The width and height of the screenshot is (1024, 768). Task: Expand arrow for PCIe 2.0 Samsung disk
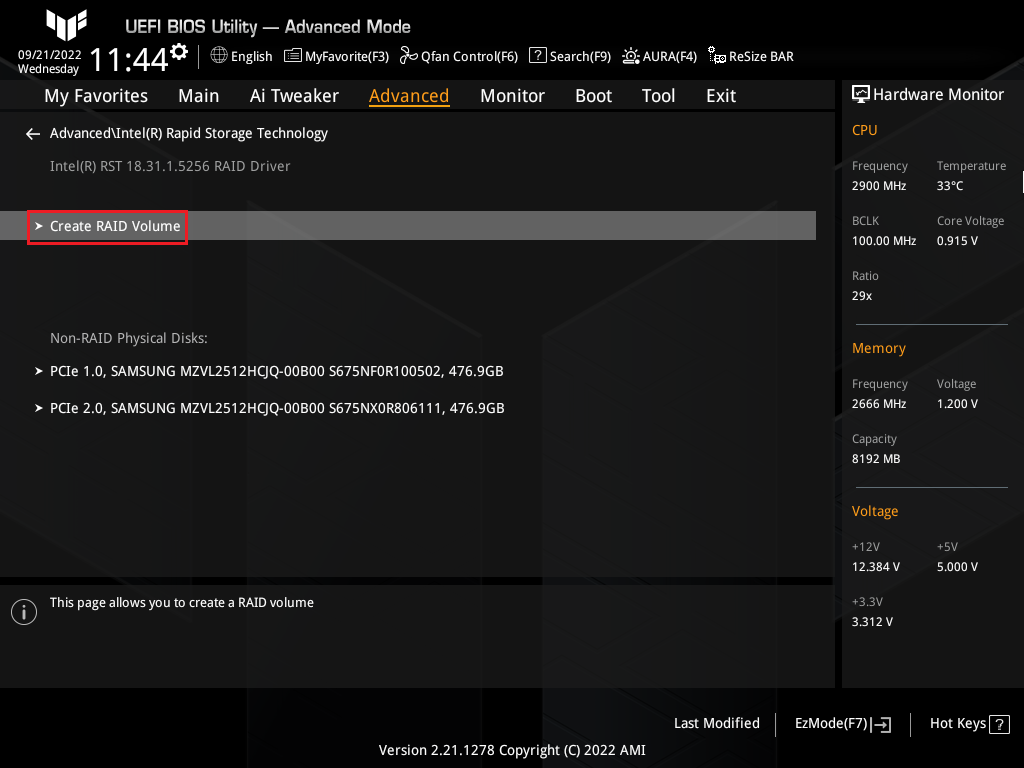pos(39,408)
